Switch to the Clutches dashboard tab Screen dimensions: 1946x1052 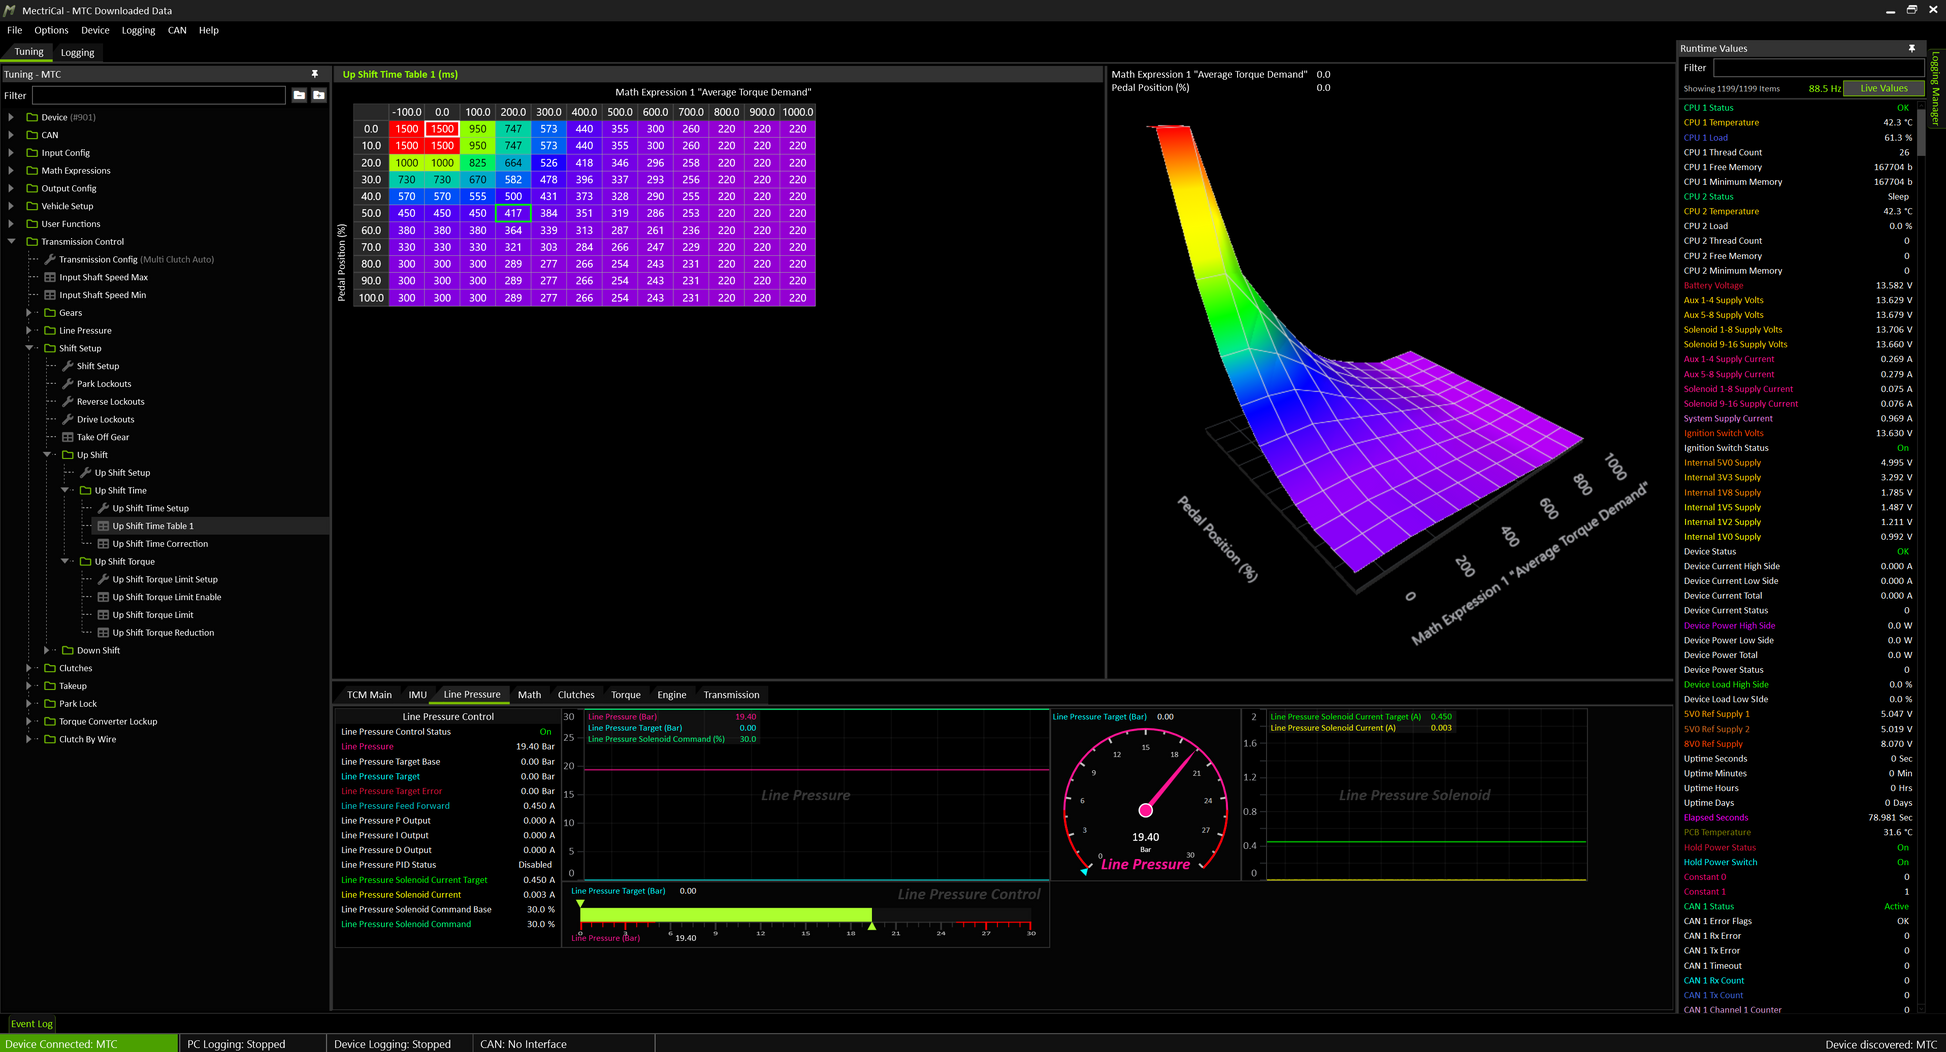[575, 695]
